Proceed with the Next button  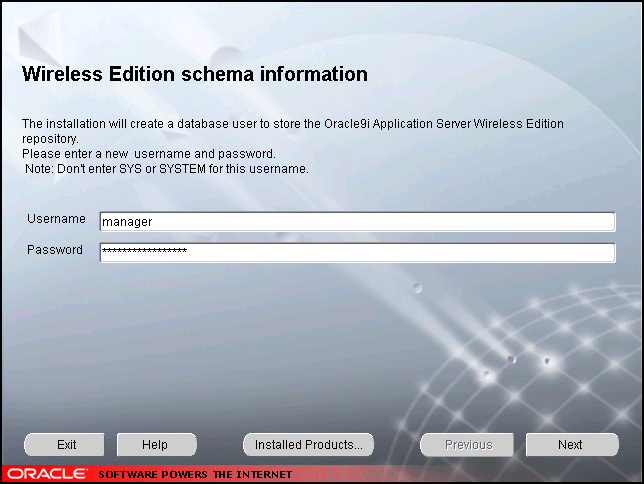[x=572, y=445]
